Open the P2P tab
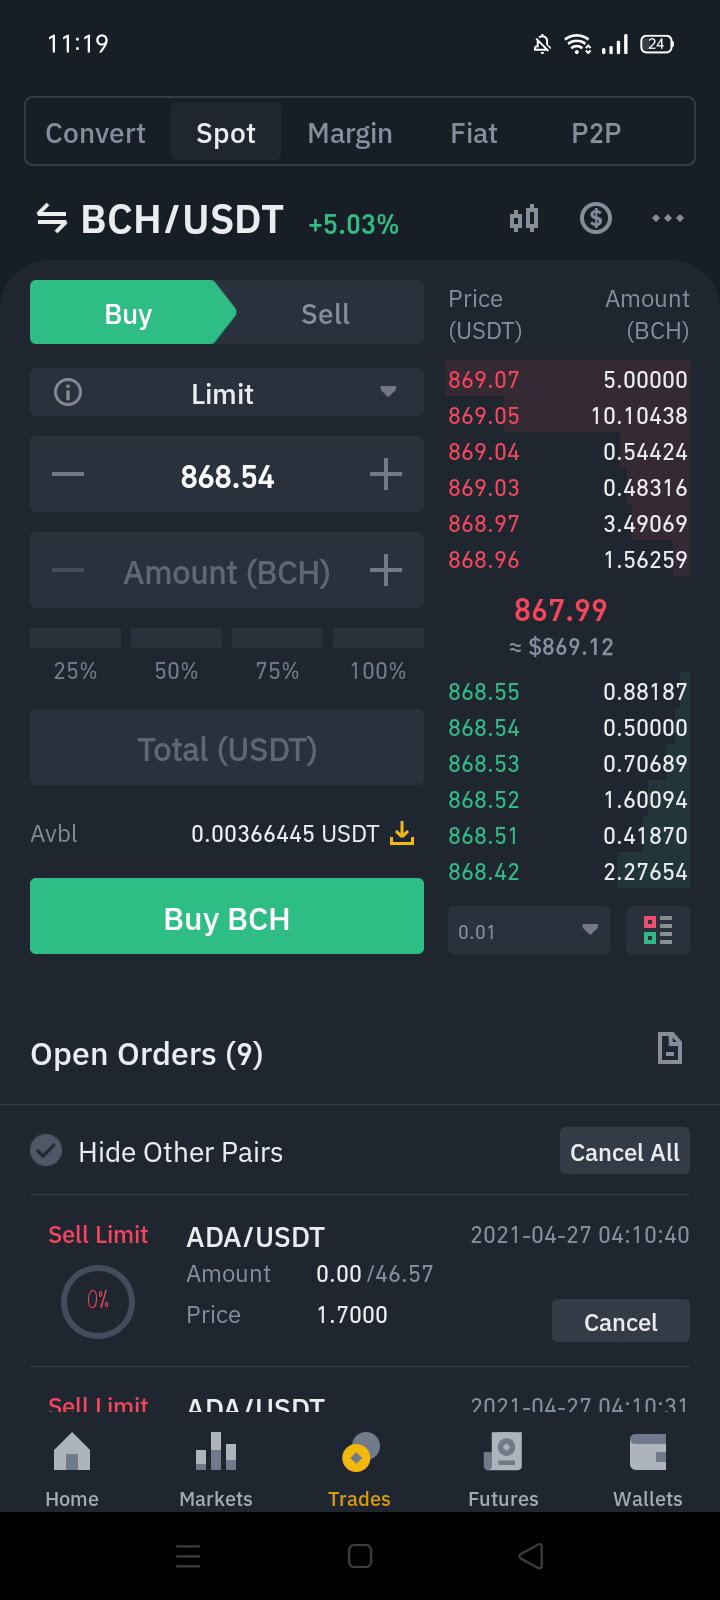This screenshot has height=1600, width=720. click(x=596, y=133)
